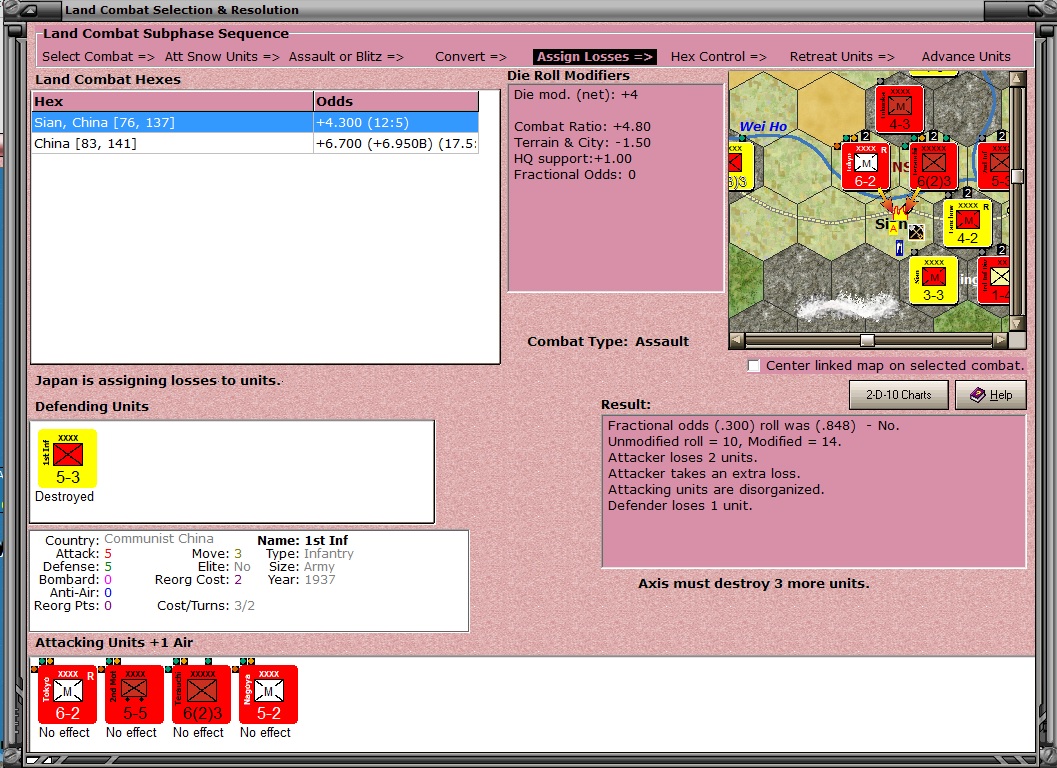Click the Reorg Cost value 2
The image size is (1057, 768).
pos(238,580)
